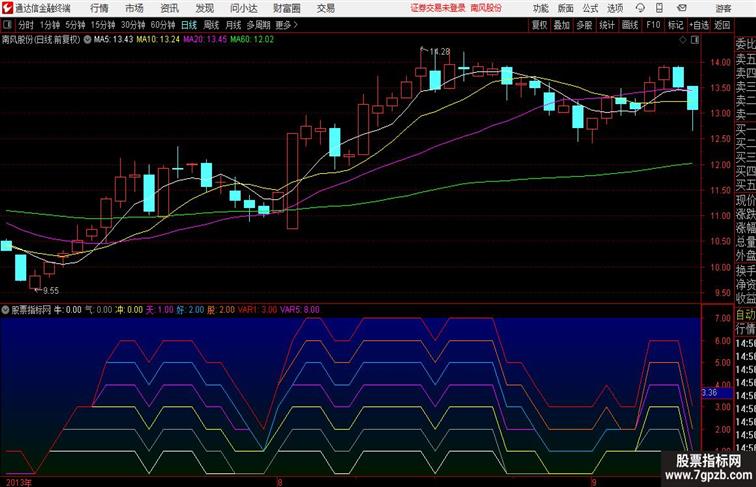Click the 证券交易未登录 login link
This screenshot has height=487, width=756.
point(438,8)
